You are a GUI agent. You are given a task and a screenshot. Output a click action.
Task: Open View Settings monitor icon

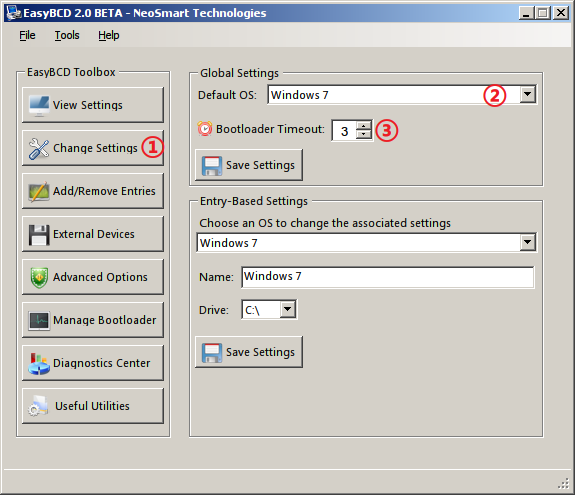pyautogui.click(x=39, y=106)
